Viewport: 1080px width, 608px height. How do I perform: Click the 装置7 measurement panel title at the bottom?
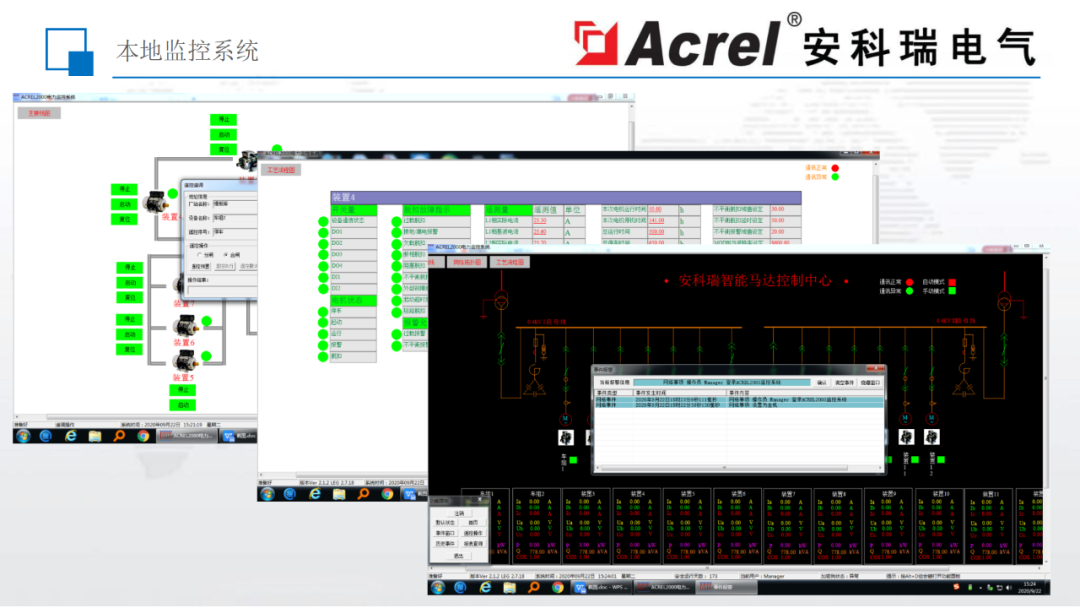coord(788,494)
